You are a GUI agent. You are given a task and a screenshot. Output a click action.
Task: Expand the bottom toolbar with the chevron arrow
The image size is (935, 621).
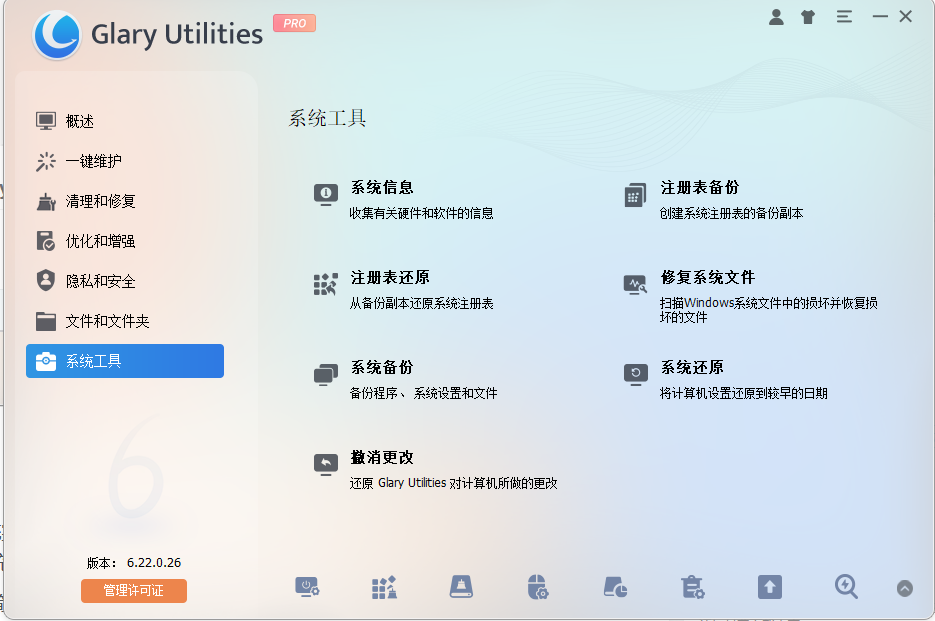[905, 589]
